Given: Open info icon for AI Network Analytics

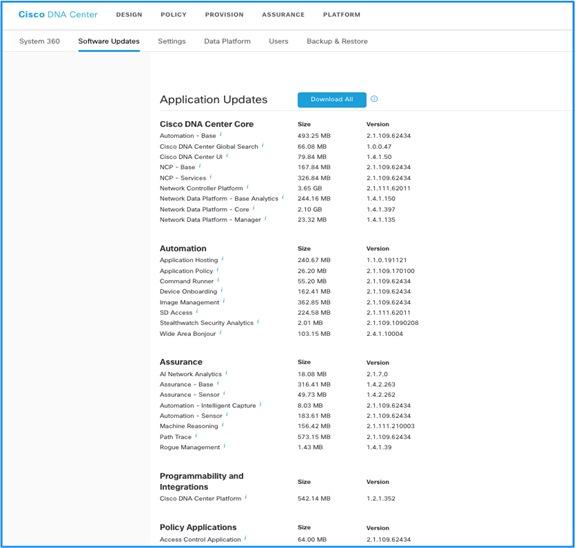Looking at the screenshot, I should (x=226, y=373).
